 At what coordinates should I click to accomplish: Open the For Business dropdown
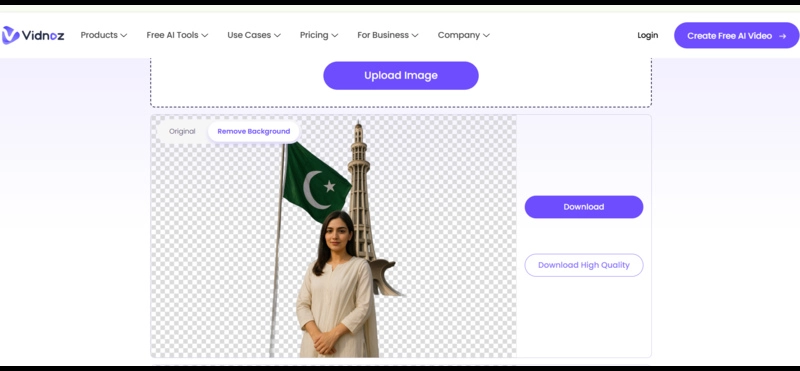tap(388, 35)
